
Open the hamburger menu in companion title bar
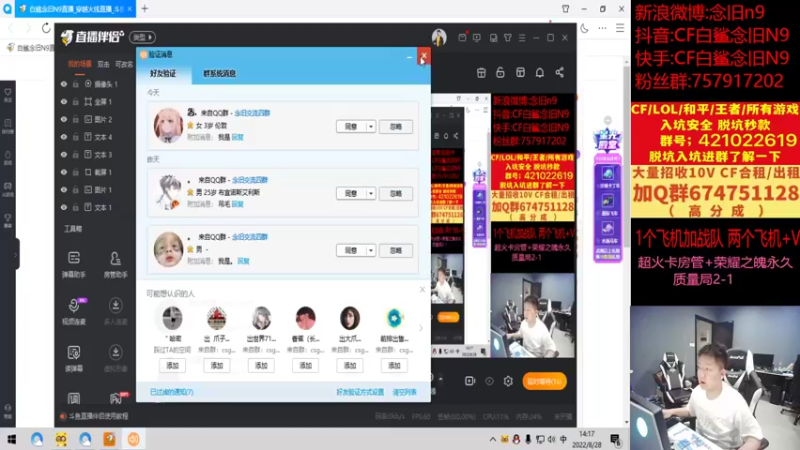522,38
